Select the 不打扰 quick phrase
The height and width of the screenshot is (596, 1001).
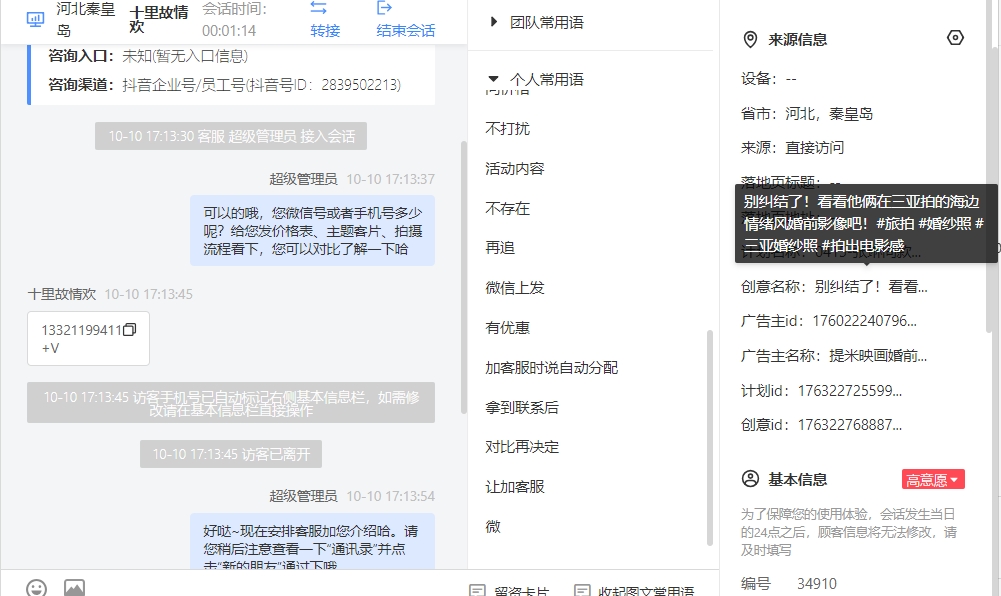click(x=508, y=129)
